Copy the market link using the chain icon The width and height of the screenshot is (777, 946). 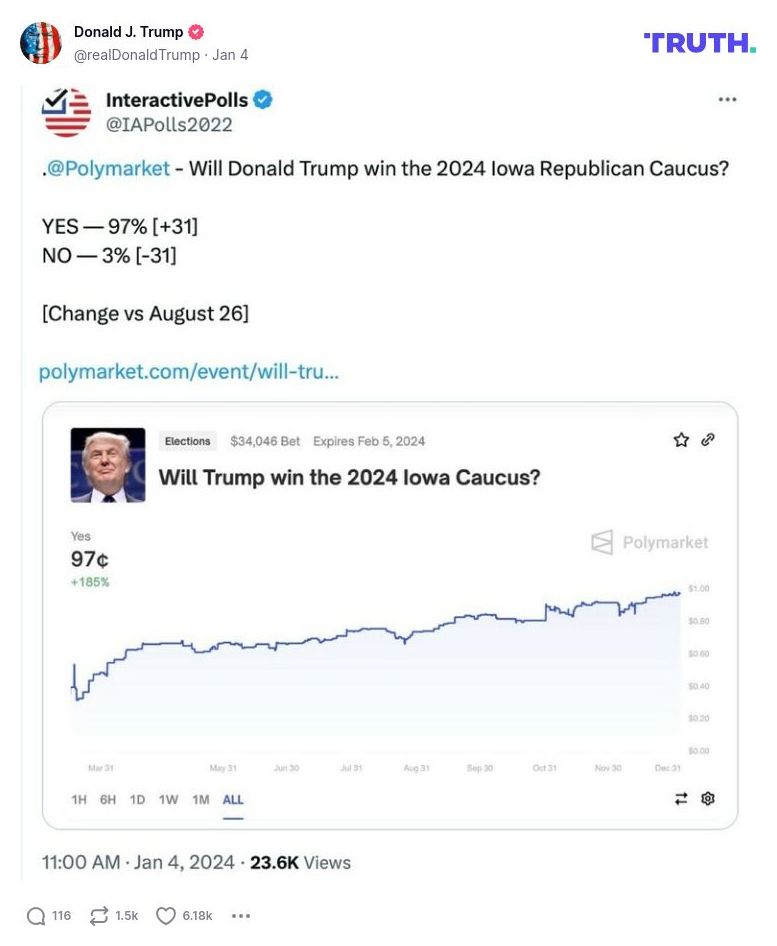[x=709, y=439]
